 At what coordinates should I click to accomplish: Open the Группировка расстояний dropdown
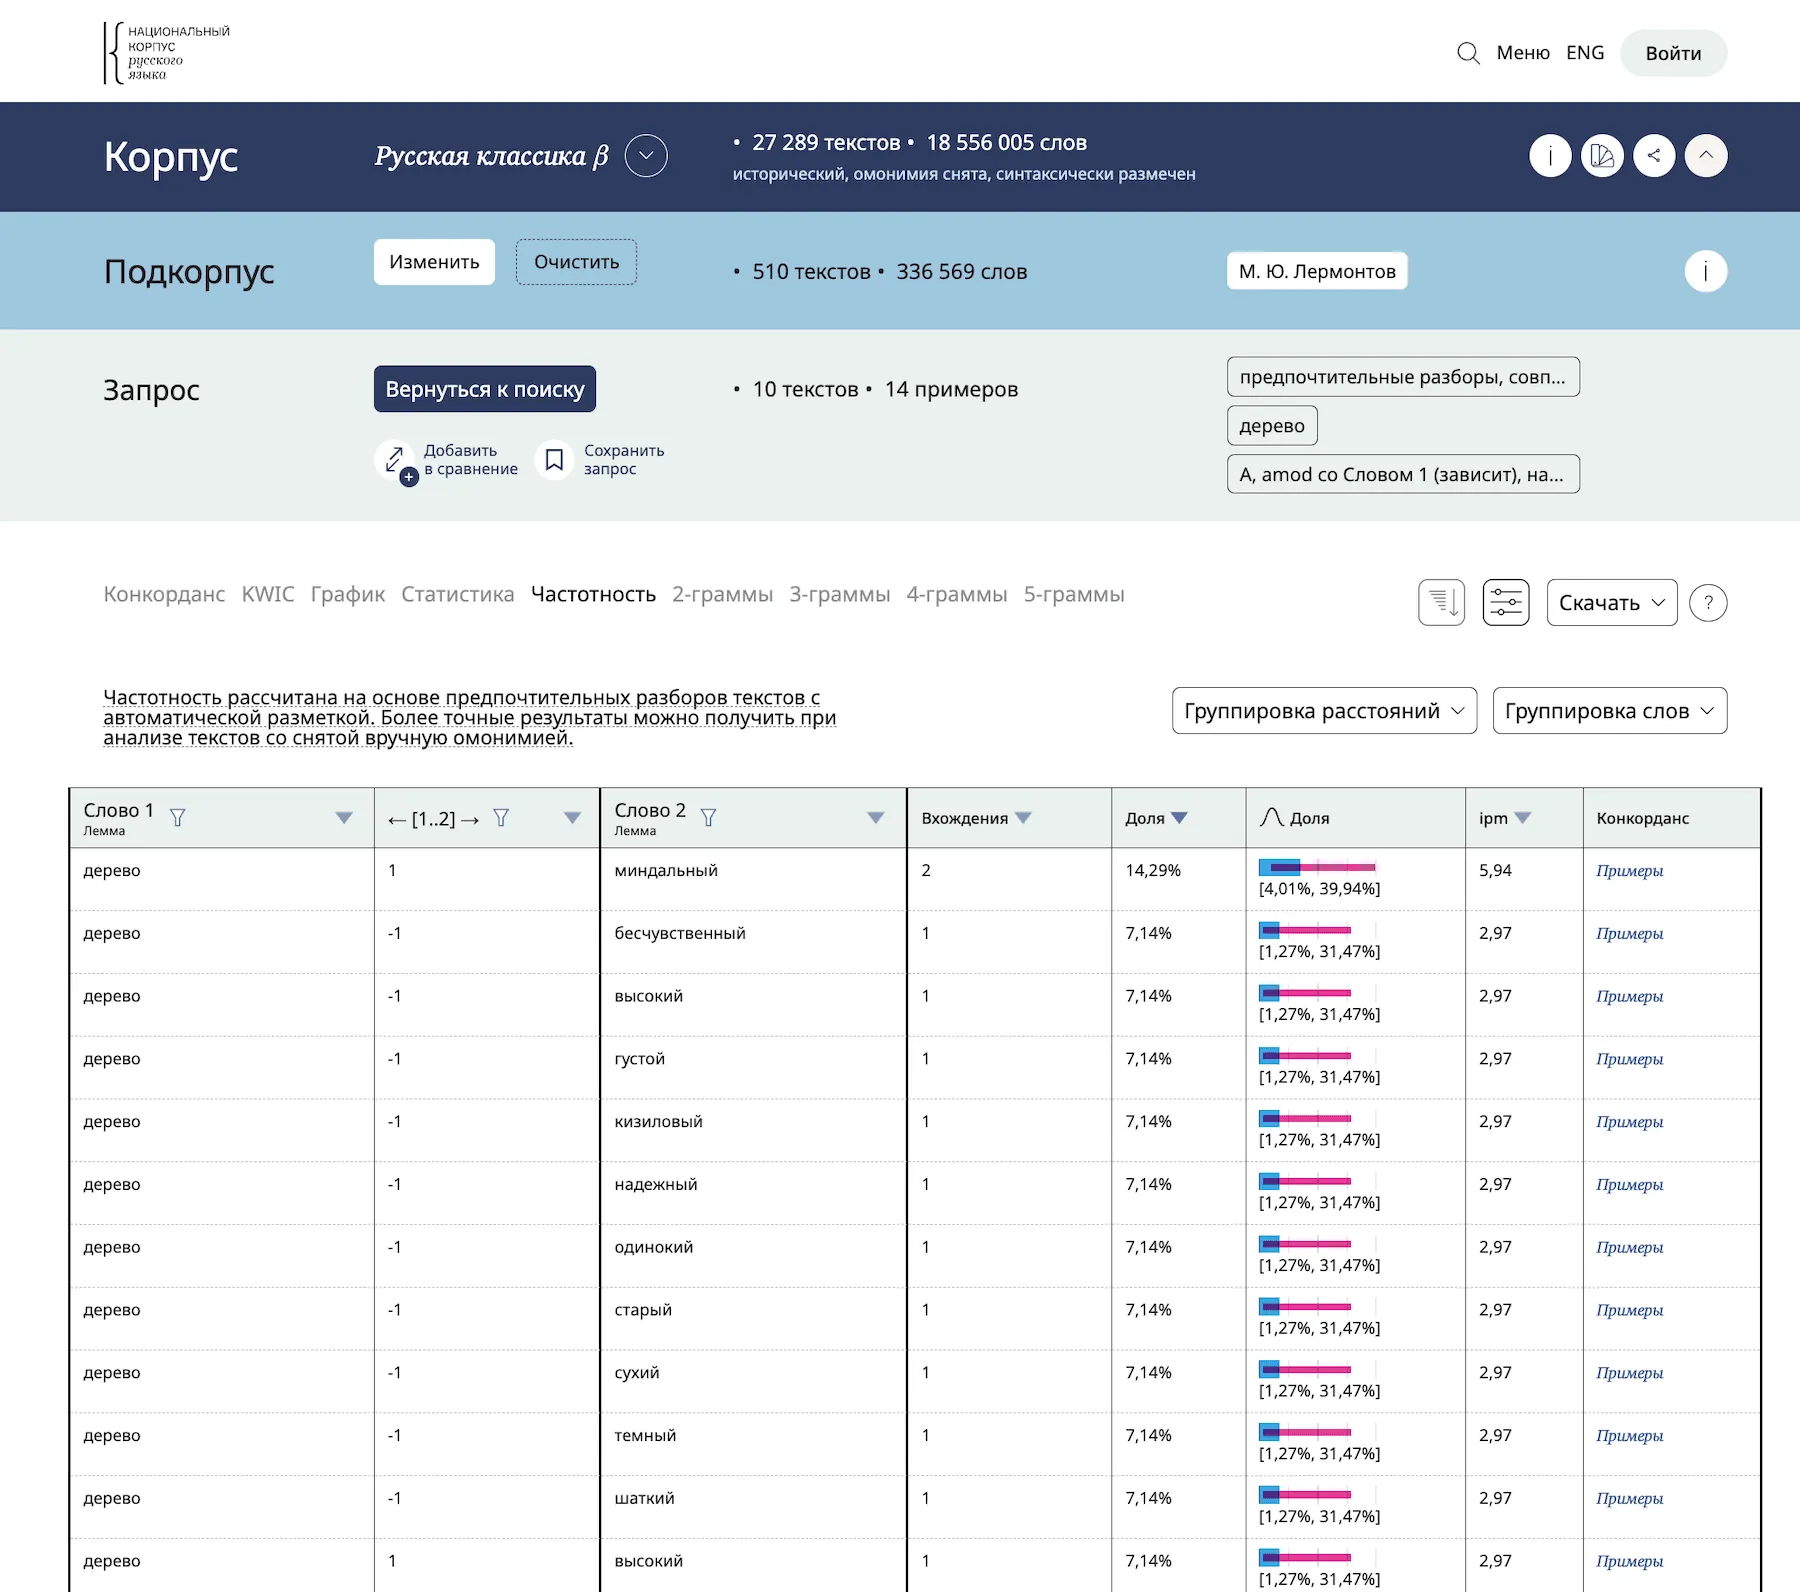[1324, 711]
